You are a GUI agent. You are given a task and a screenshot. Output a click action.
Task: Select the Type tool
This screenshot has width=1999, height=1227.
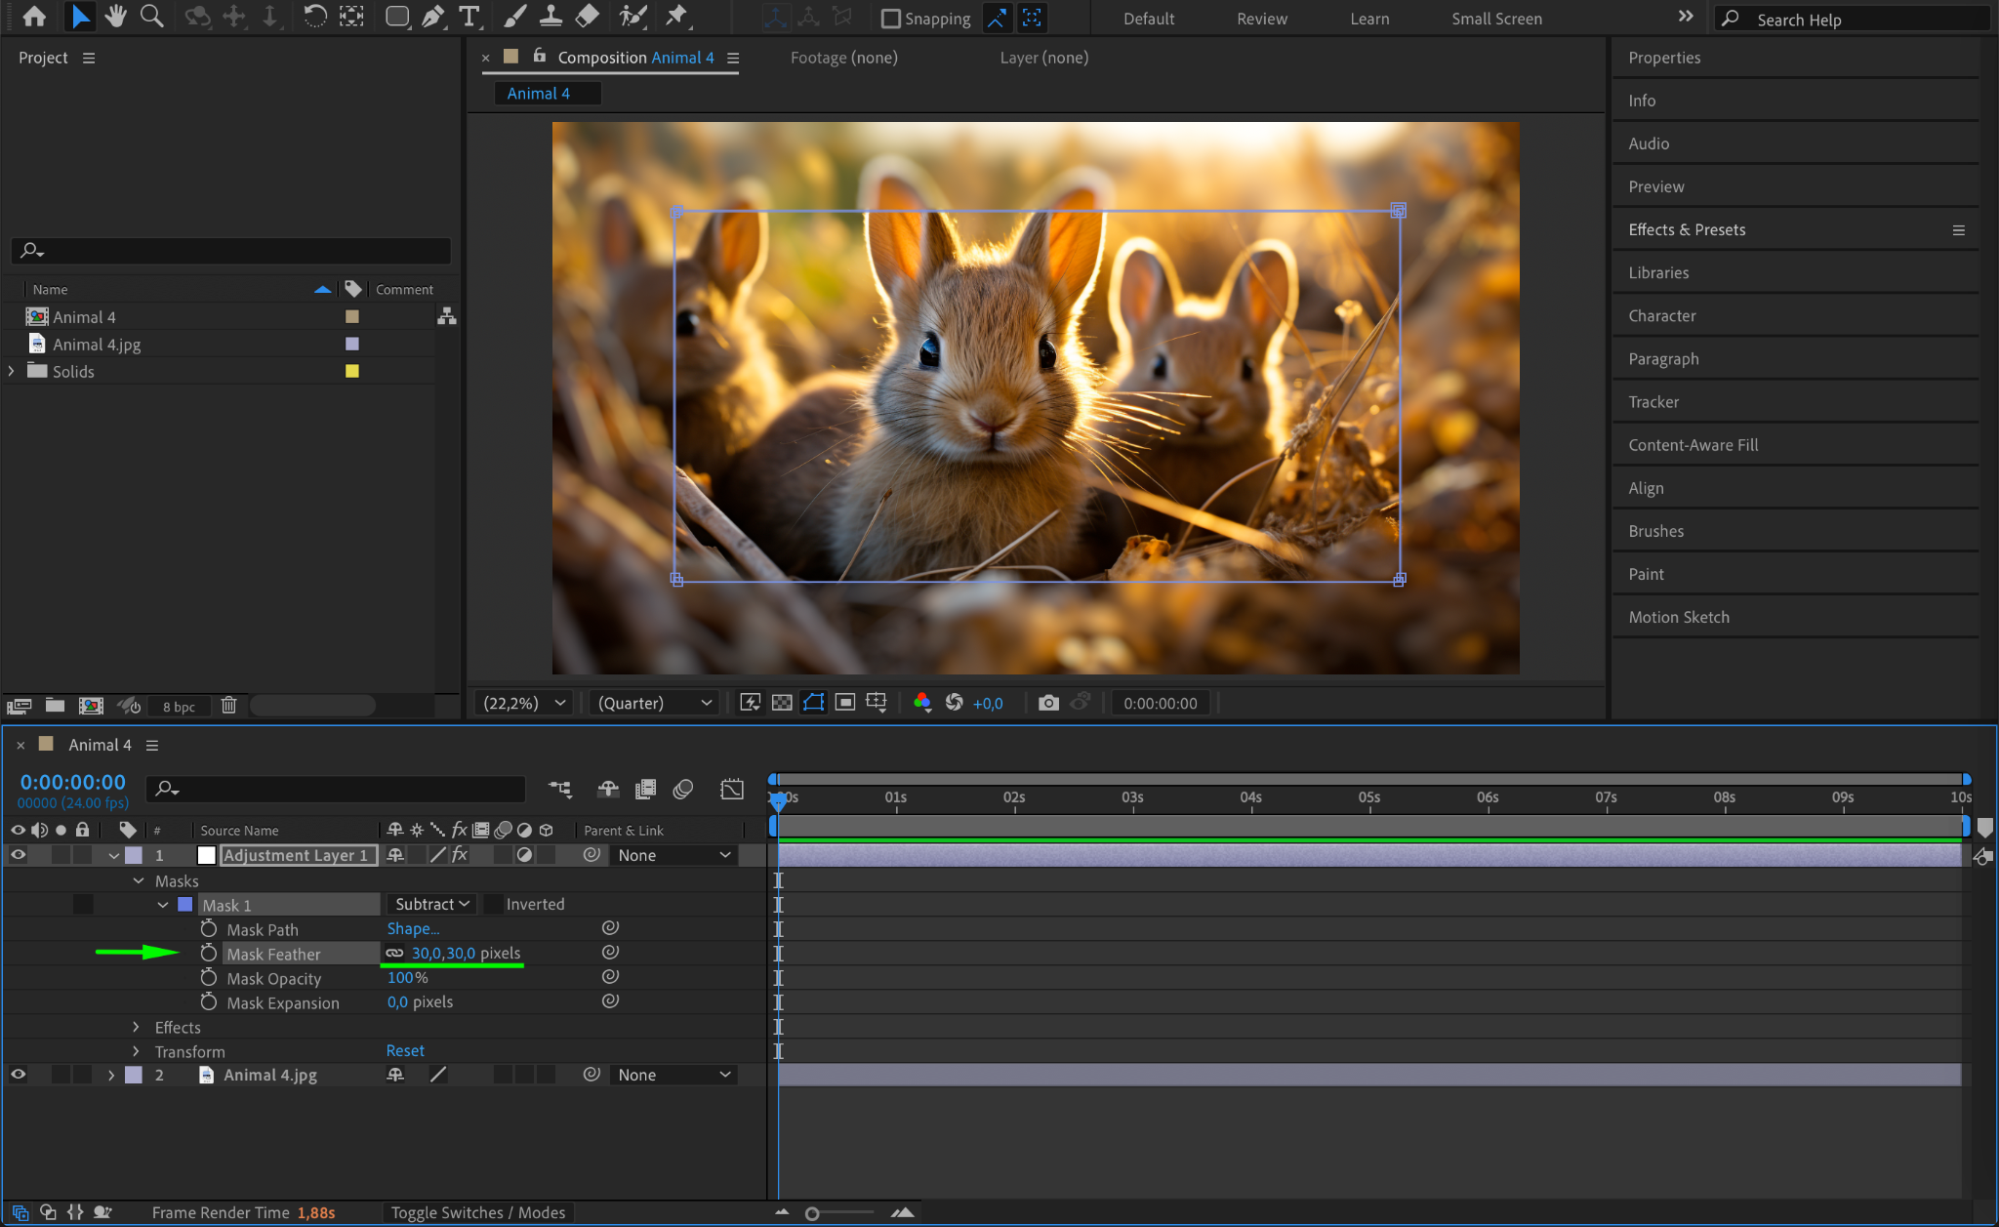[468, 16]
